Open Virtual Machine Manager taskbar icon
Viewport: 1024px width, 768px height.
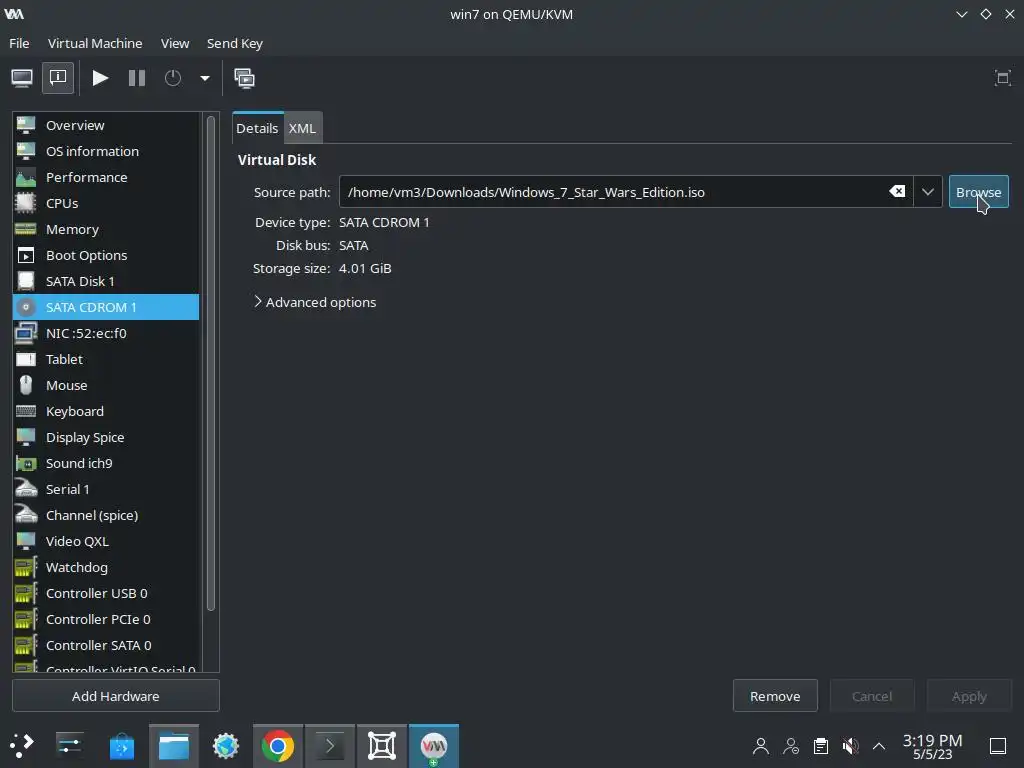434,746
